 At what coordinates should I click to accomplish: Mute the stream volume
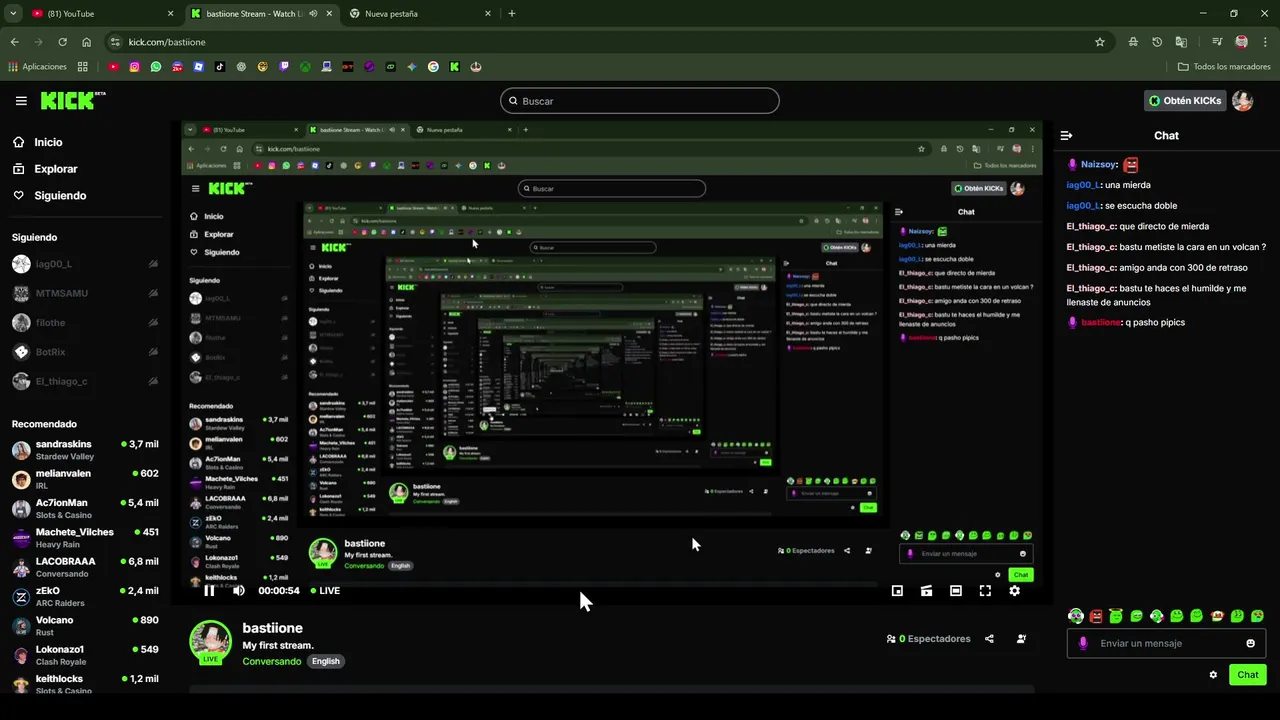pyautogui.click(x=238, y=591)
